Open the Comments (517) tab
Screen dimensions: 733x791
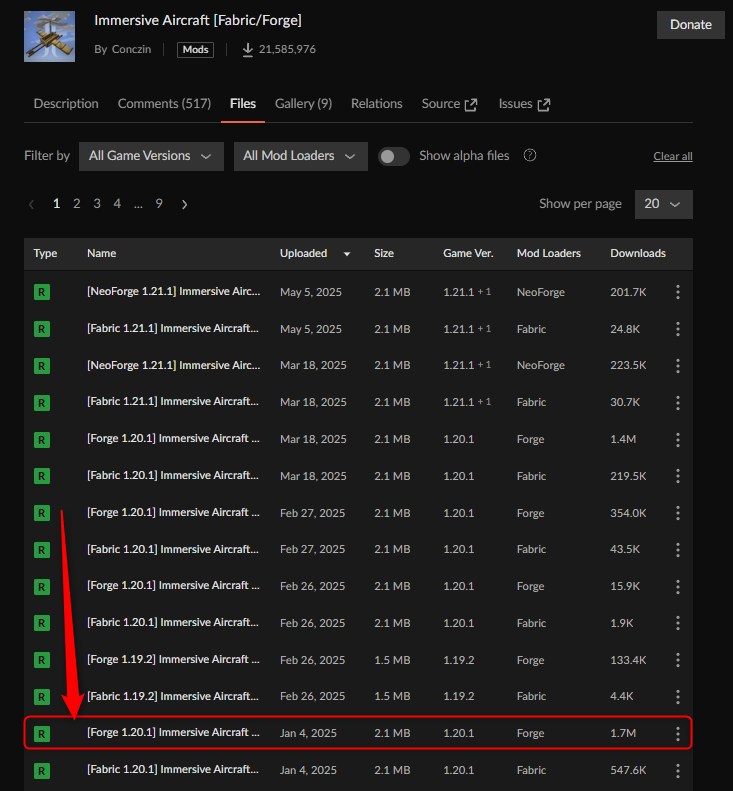tap(164, 103)
